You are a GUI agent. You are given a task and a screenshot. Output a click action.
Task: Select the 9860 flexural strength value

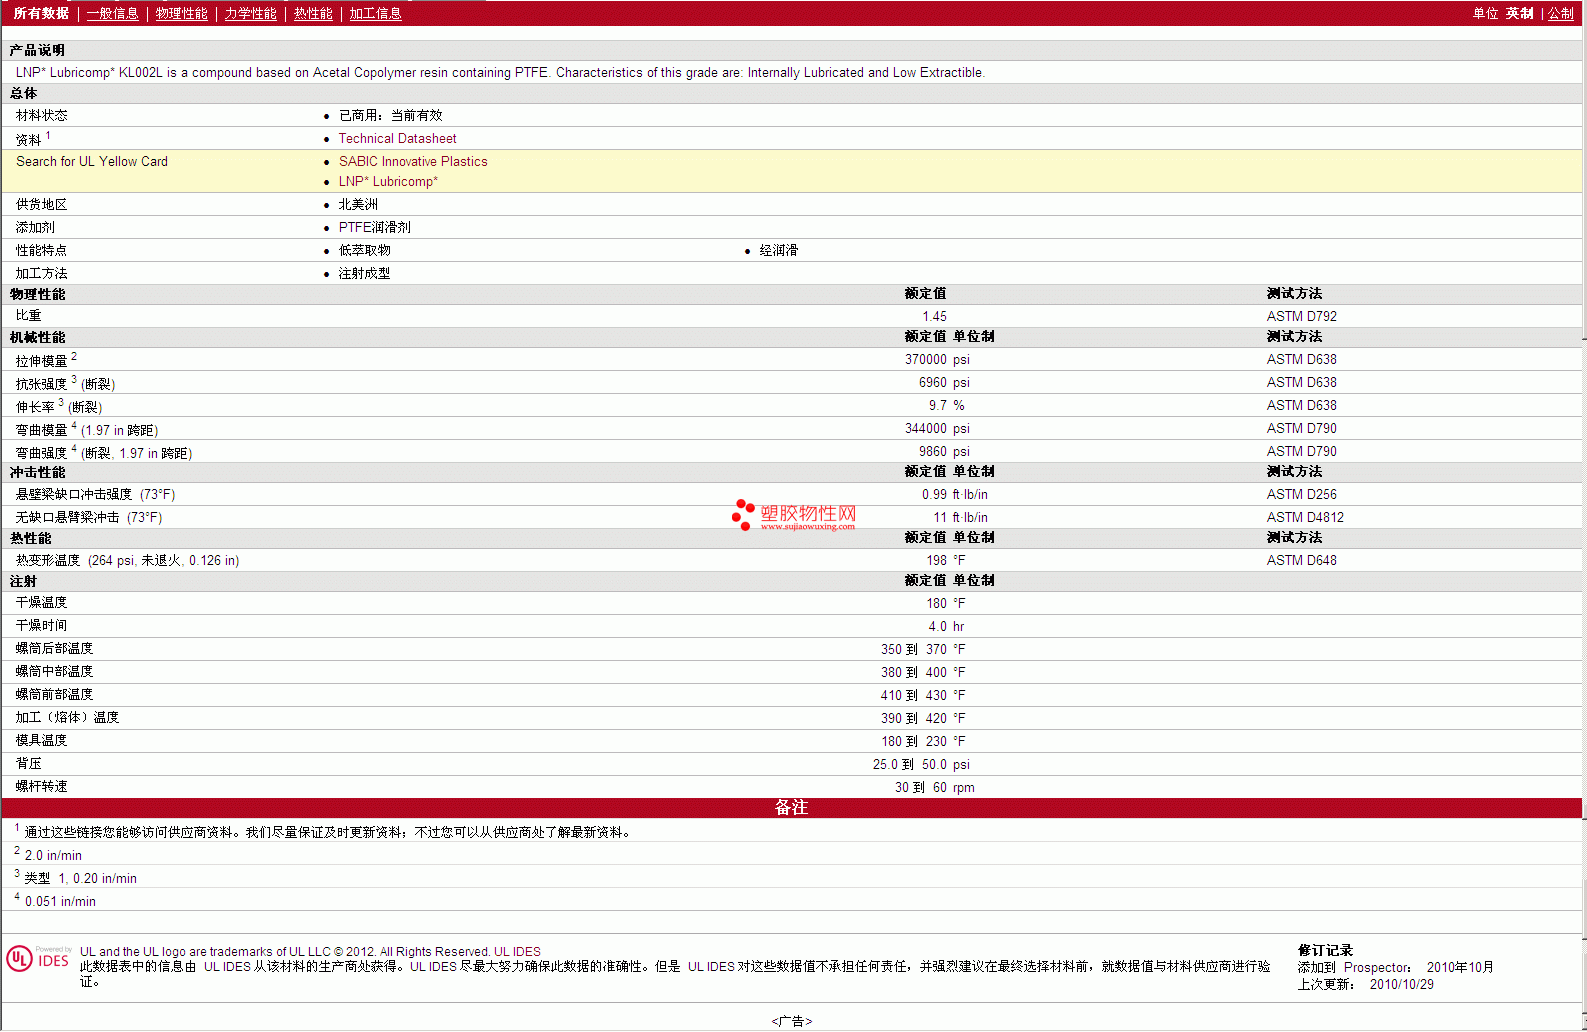(x=932, y=452)
